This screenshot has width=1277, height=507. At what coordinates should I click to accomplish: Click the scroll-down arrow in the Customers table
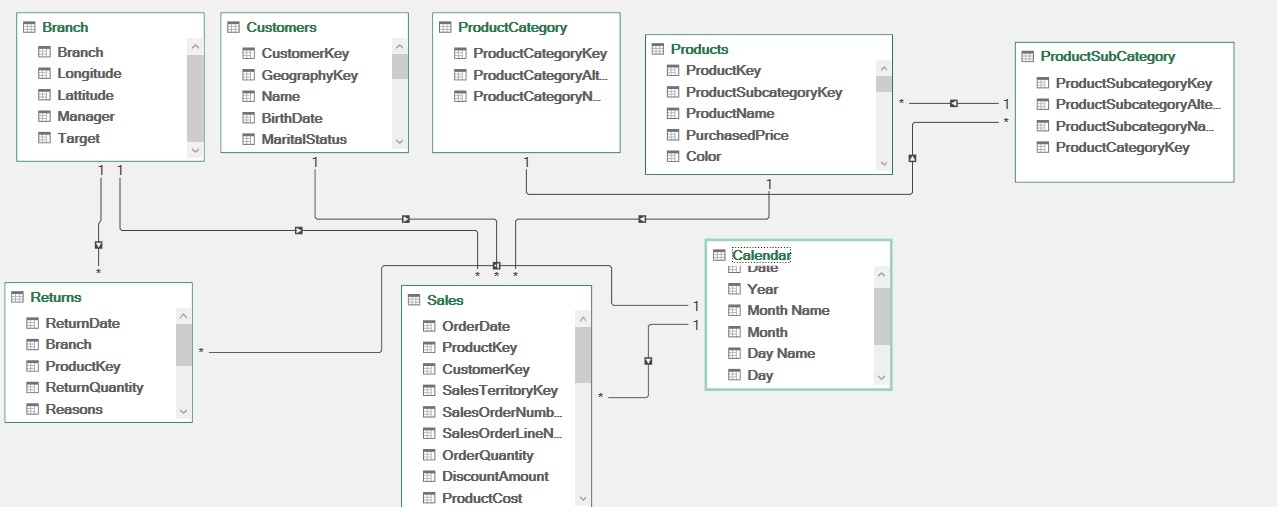(400, 142)
